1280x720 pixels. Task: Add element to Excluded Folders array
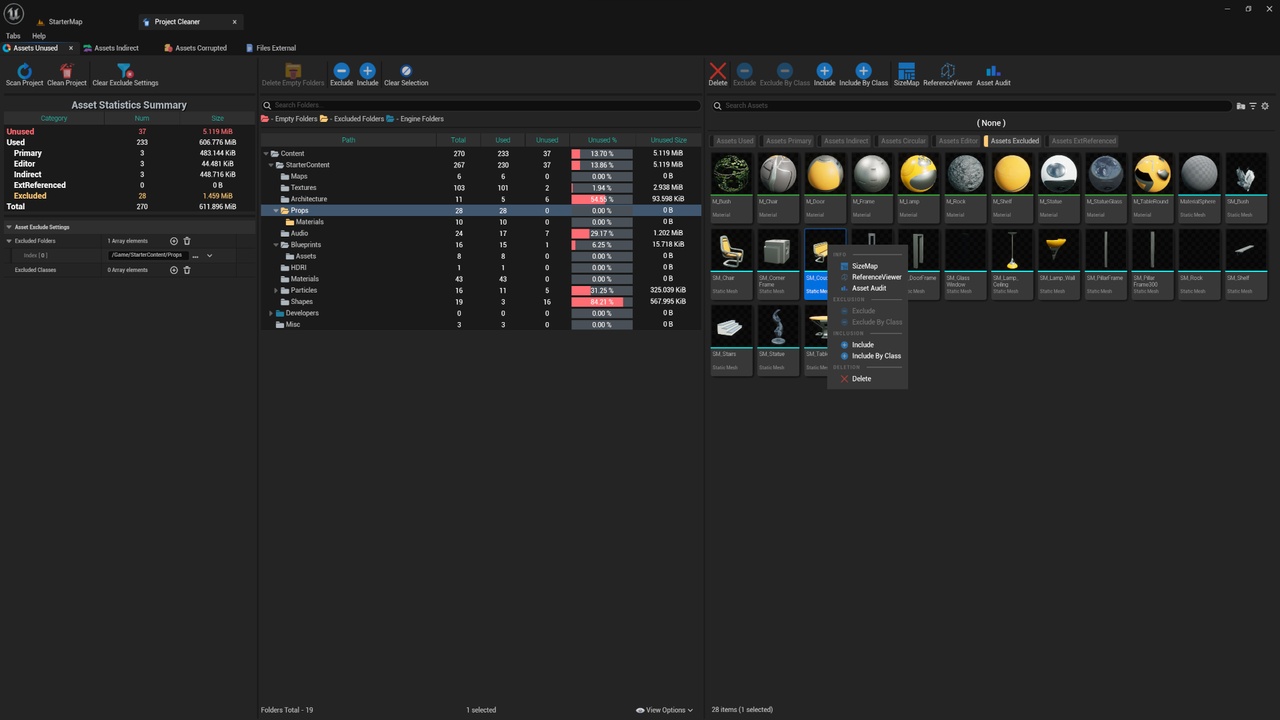[174, 241]
